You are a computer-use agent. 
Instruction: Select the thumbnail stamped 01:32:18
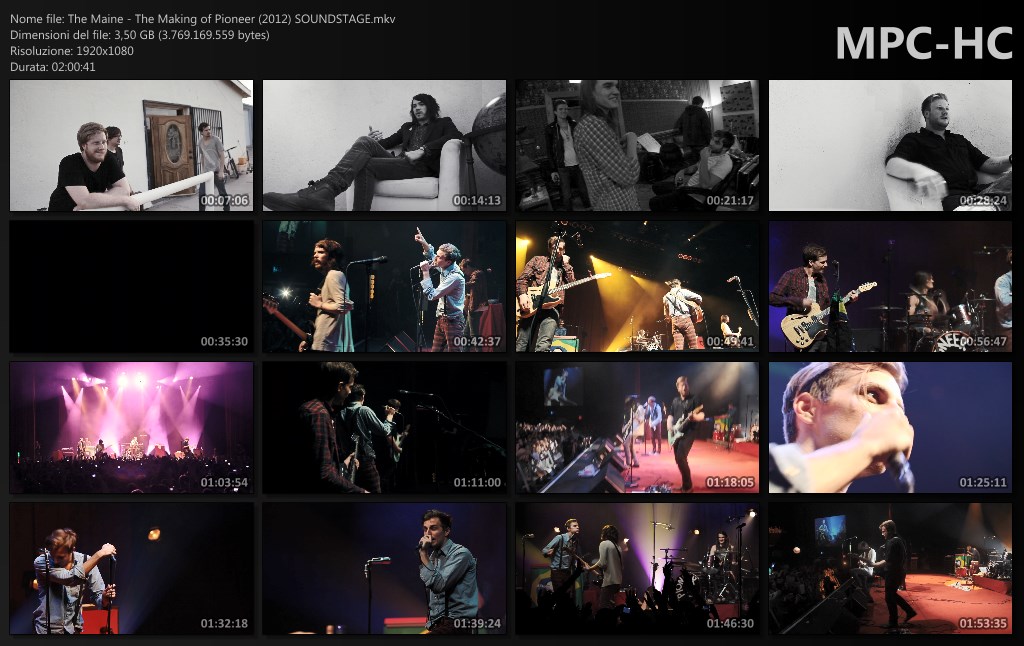[131, 569]
